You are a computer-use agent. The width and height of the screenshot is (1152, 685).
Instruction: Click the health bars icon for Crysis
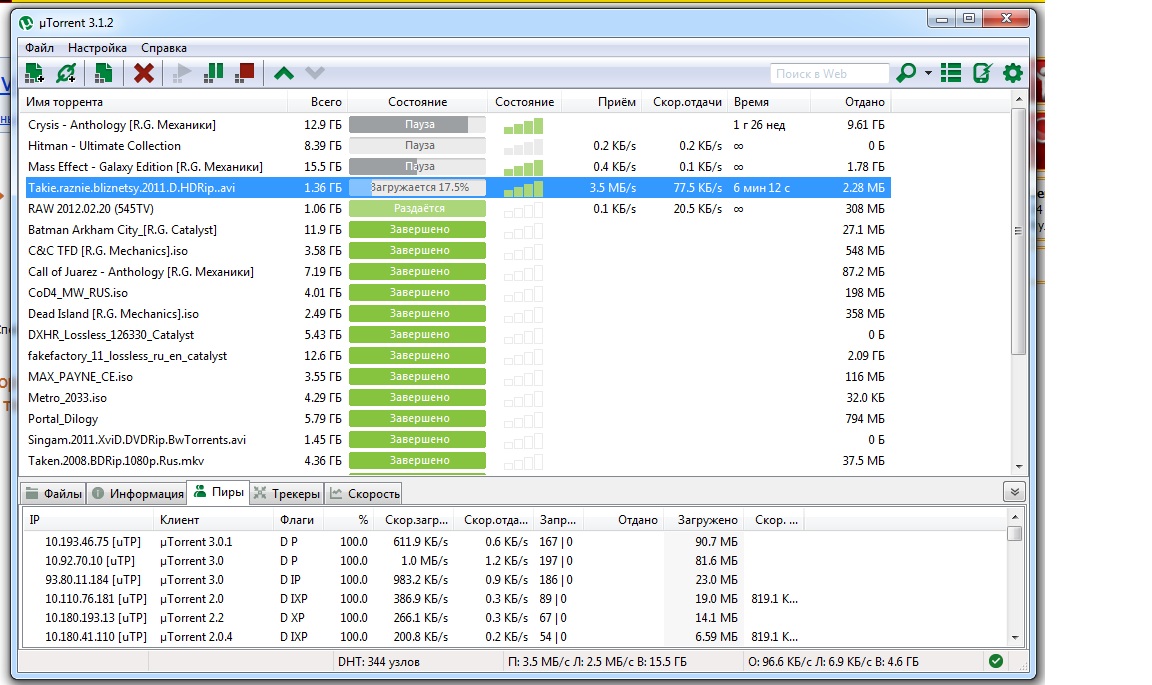523,126
